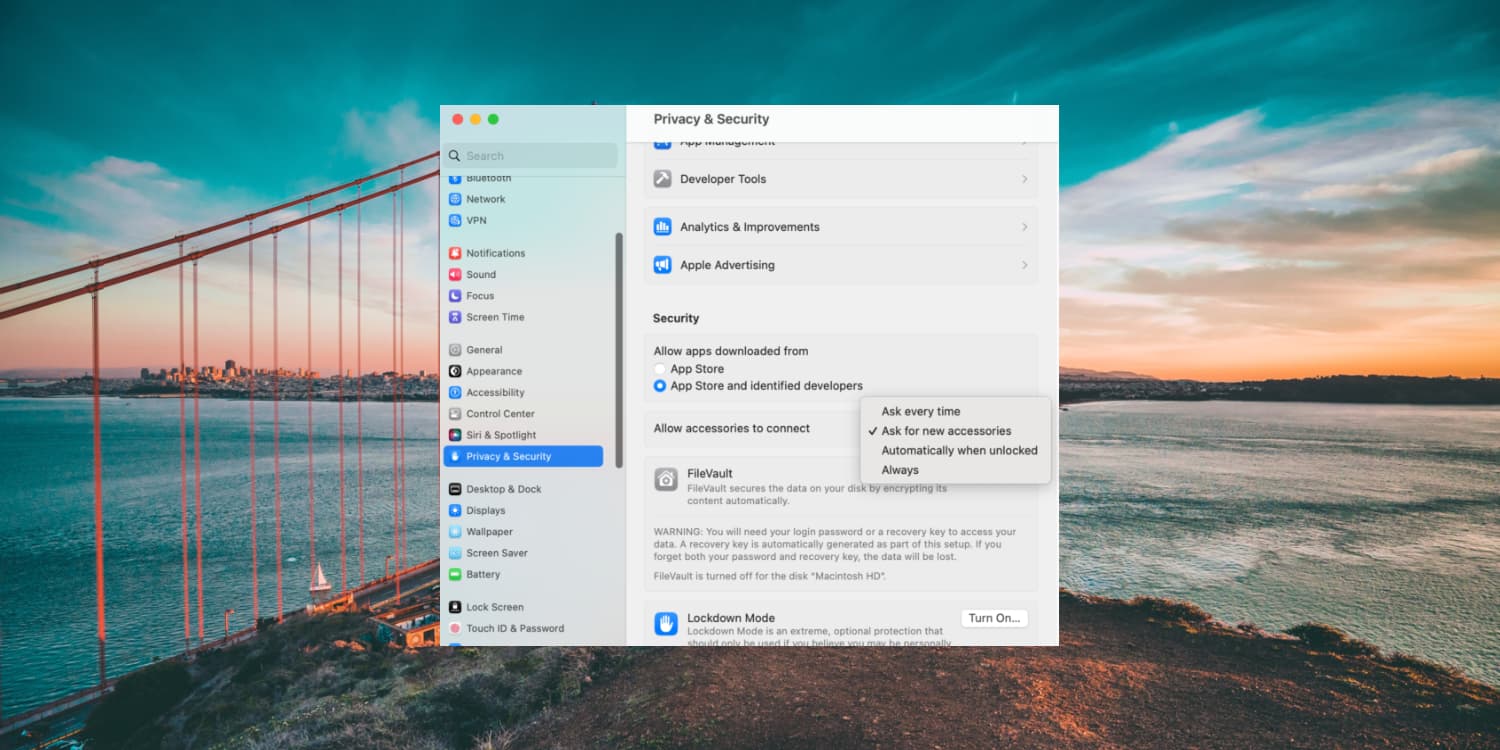Select Always in the accessories menu
This screenshot has width=1500, height=750.
pyautogui.click(x=900, y=470)
